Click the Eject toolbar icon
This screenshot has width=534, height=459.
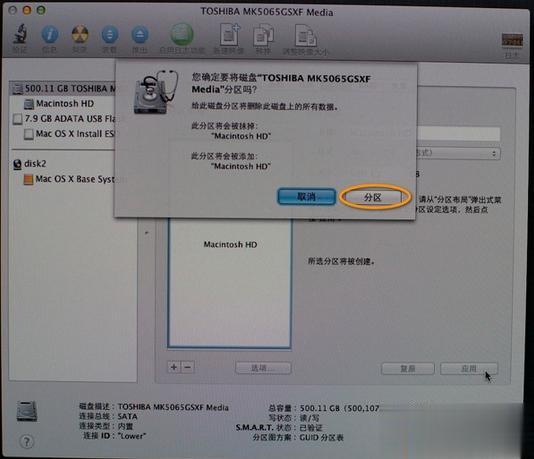click(140, 35)
